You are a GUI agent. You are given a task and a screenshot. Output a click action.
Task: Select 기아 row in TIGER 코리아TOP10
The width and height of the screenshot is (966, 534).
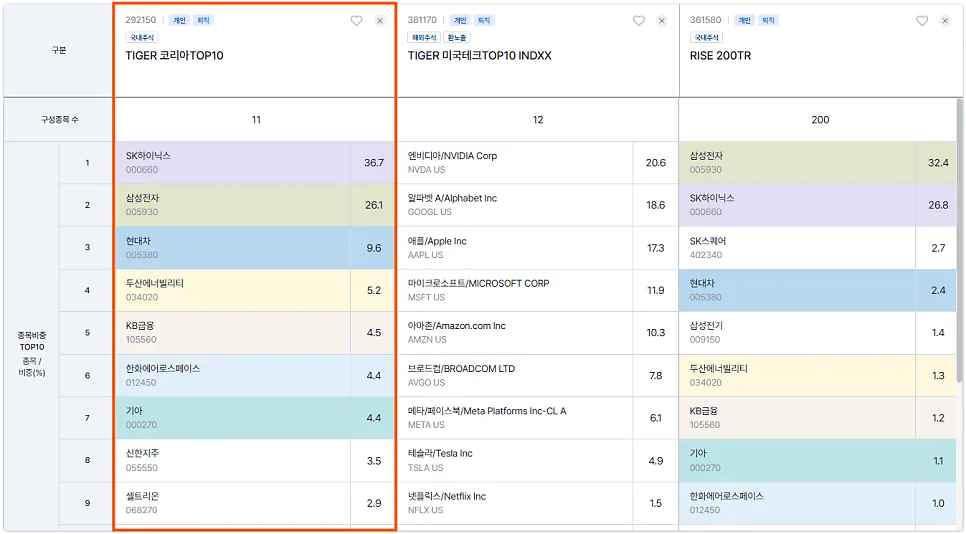click(x=254, y=418)
